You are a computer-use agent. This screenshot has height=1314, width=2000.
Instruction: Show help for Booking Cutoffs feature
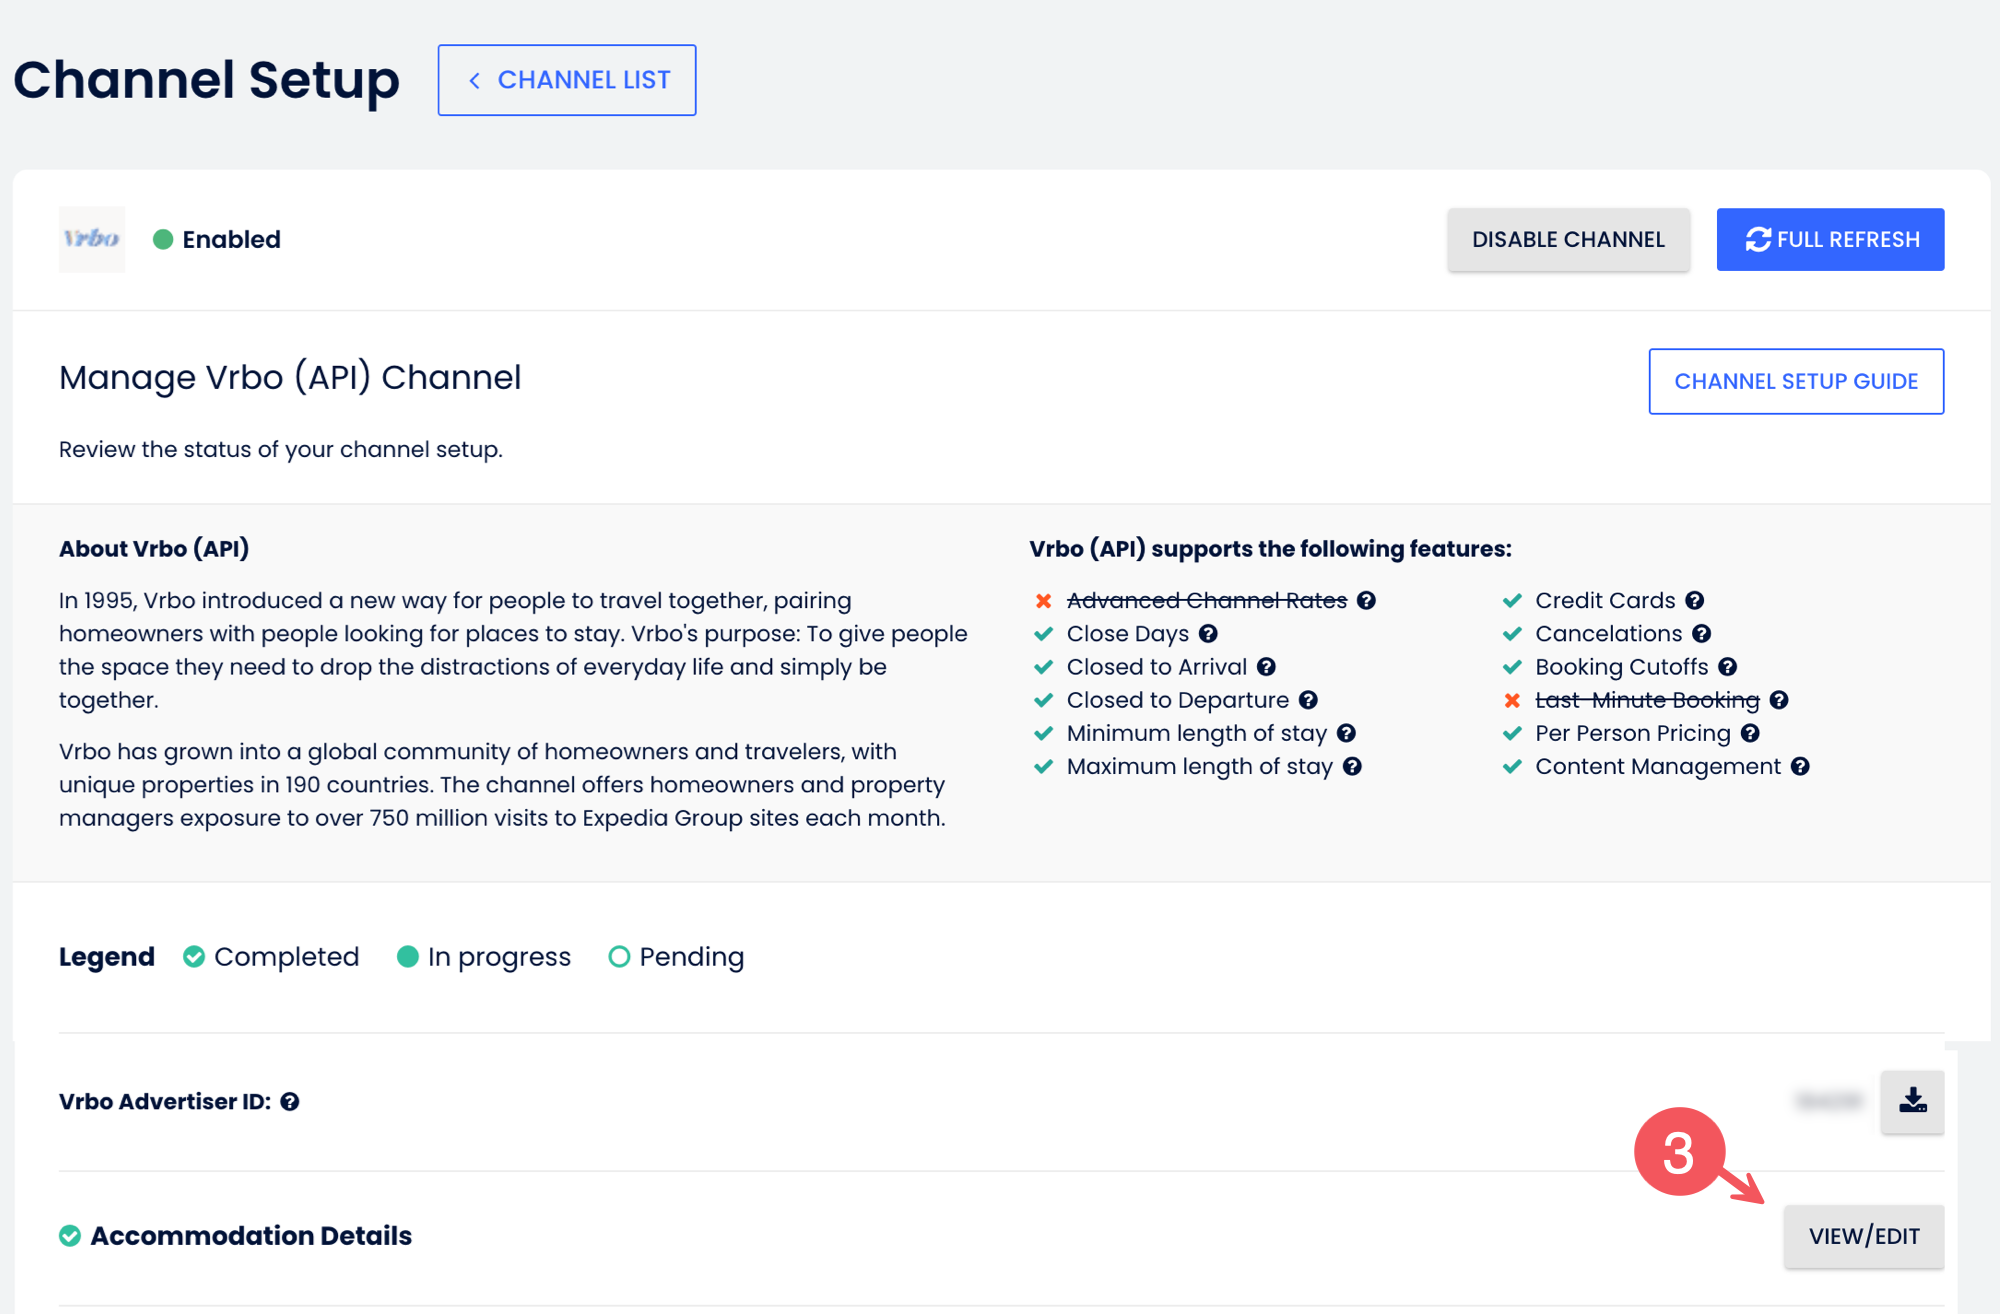click(x=1728, y=666)
